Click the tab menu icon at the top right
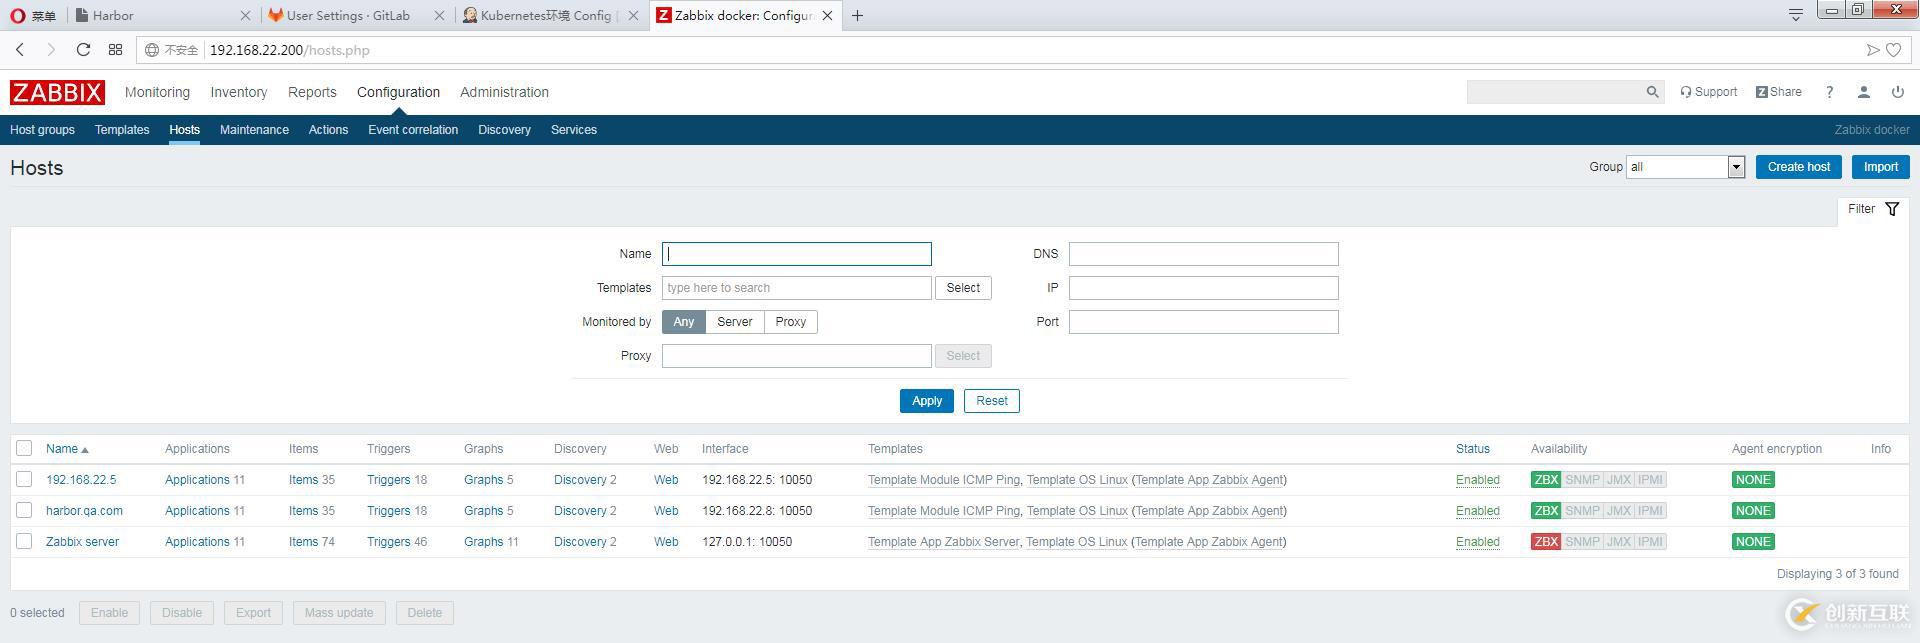 [1796, 14]
